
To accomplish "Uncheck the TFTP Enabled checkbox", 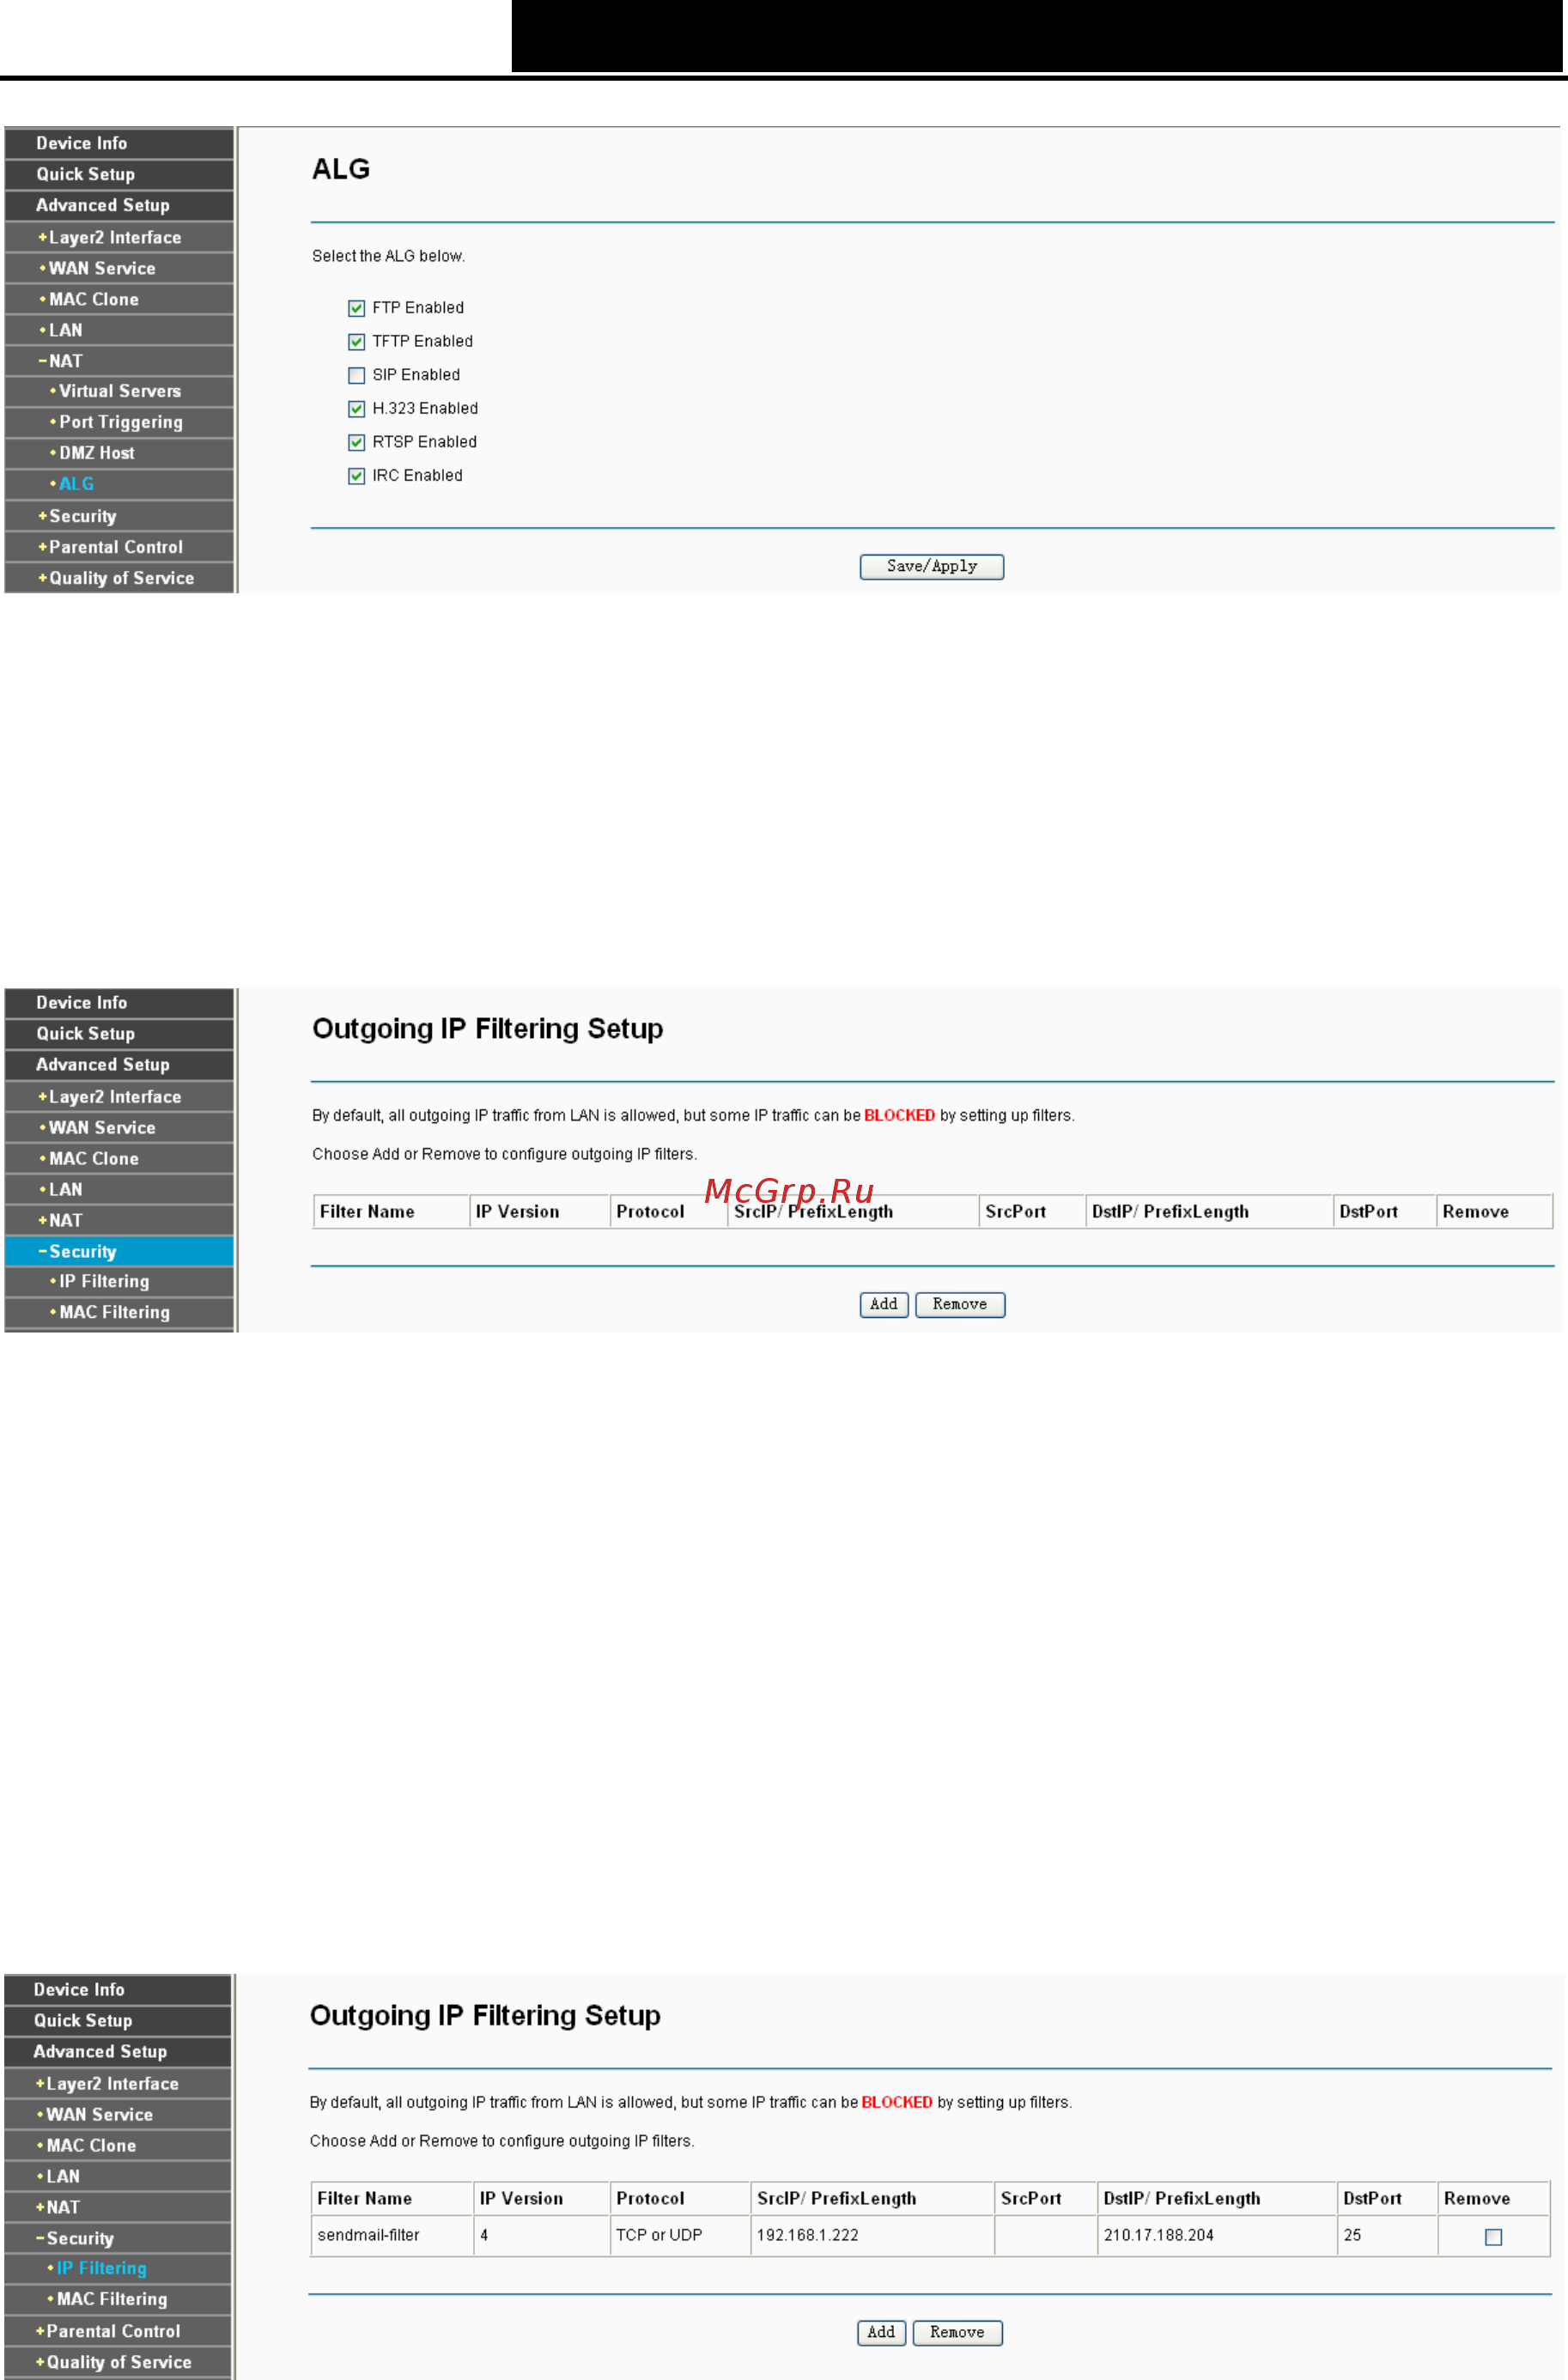I will tap(356, 342).
